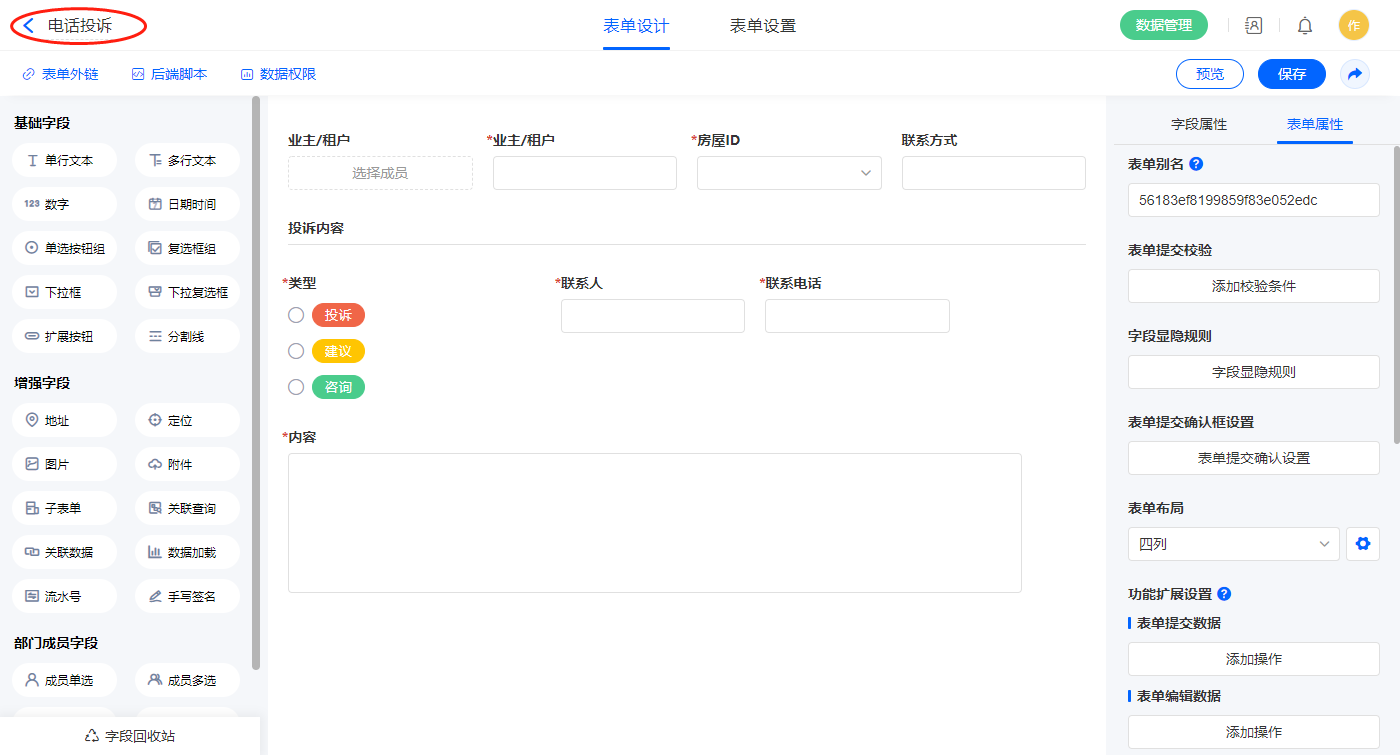Choose the 建议 radio option
The height and width of the screenshot is (755, 1400).
pos(296,351)
